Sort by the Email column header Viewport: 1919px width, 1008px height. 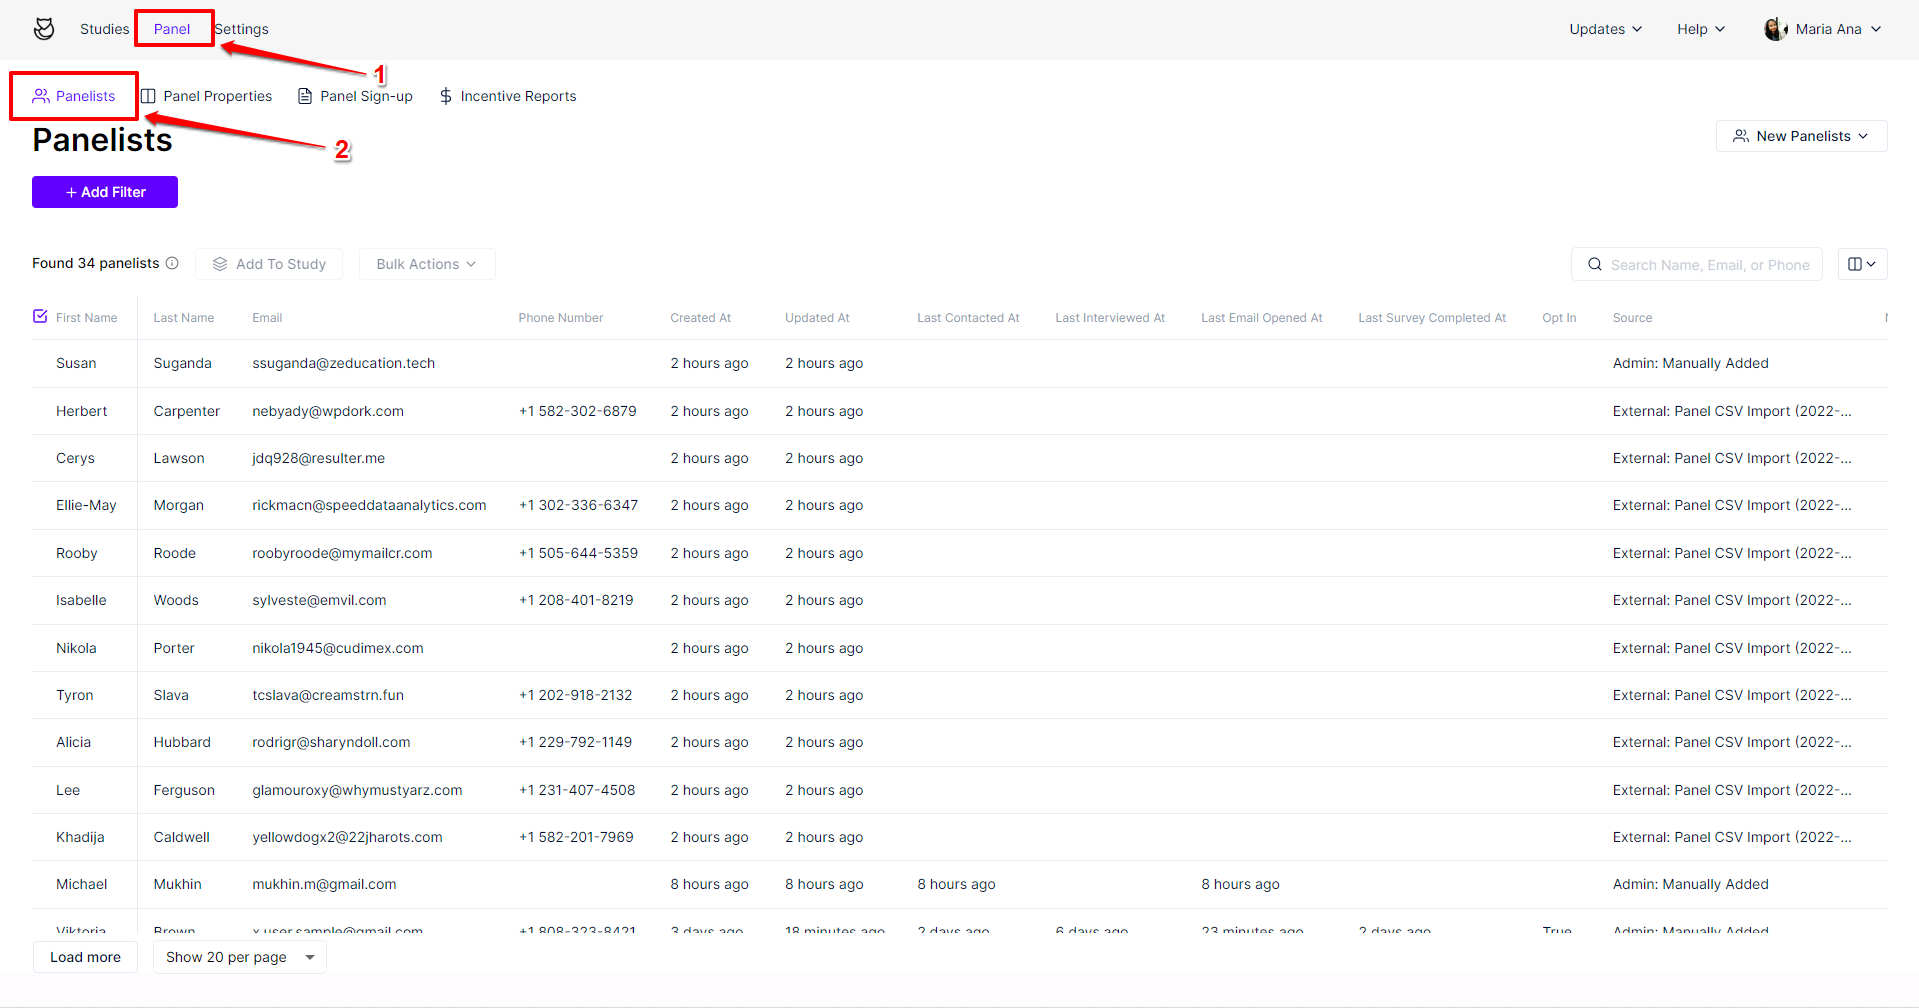click(267, 318)
